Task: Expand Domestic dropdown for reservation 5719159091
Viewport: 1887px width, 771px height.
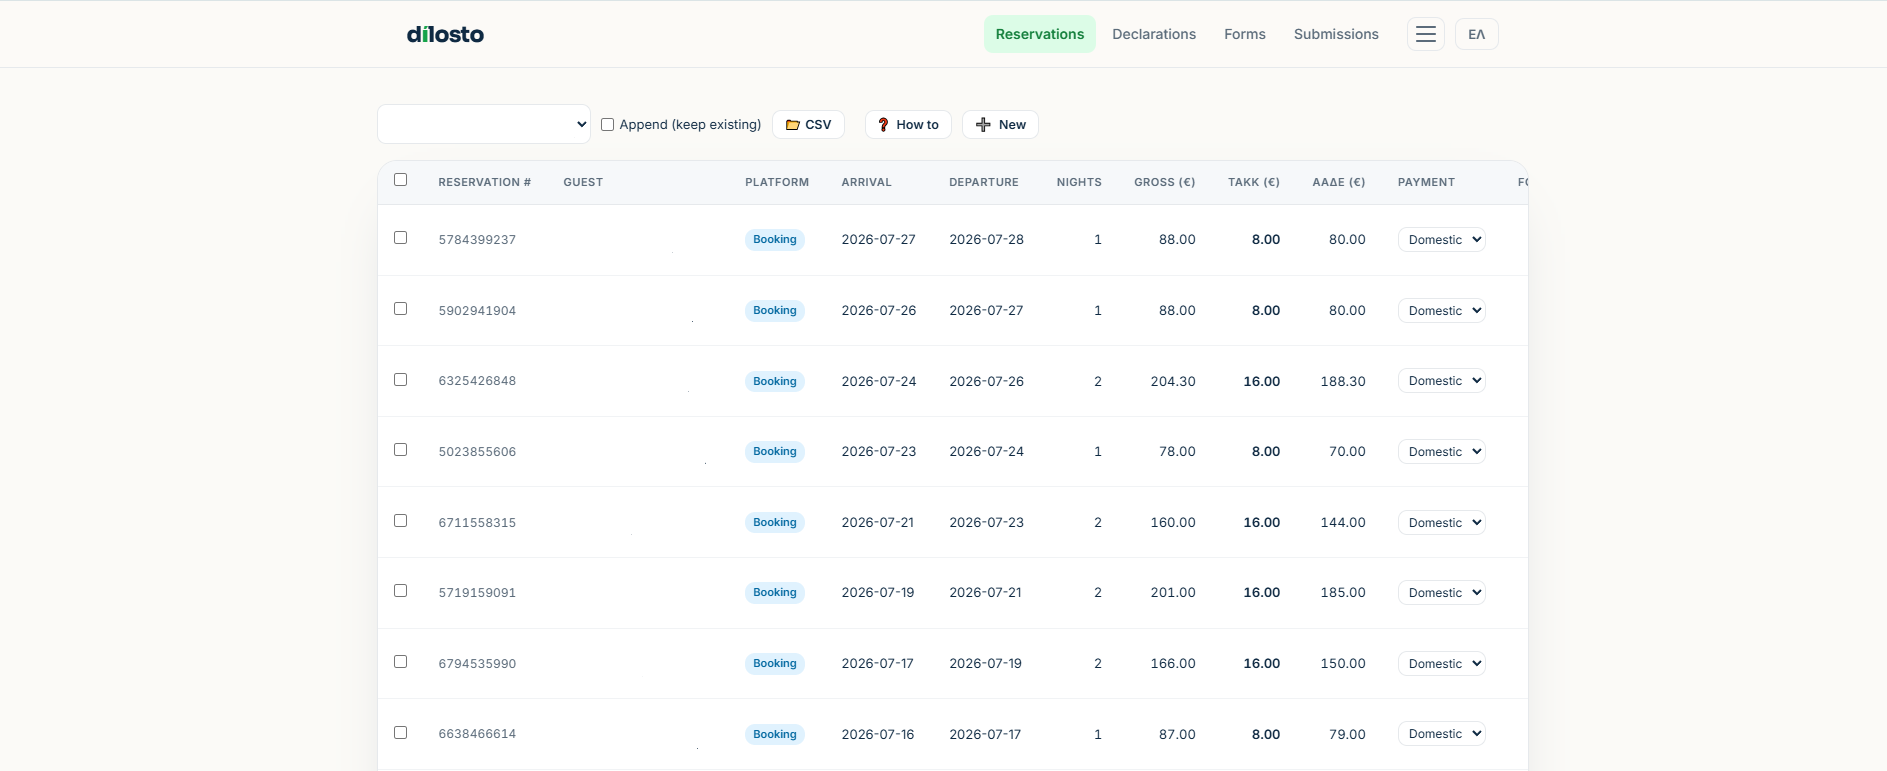Action: point(1441,593)
